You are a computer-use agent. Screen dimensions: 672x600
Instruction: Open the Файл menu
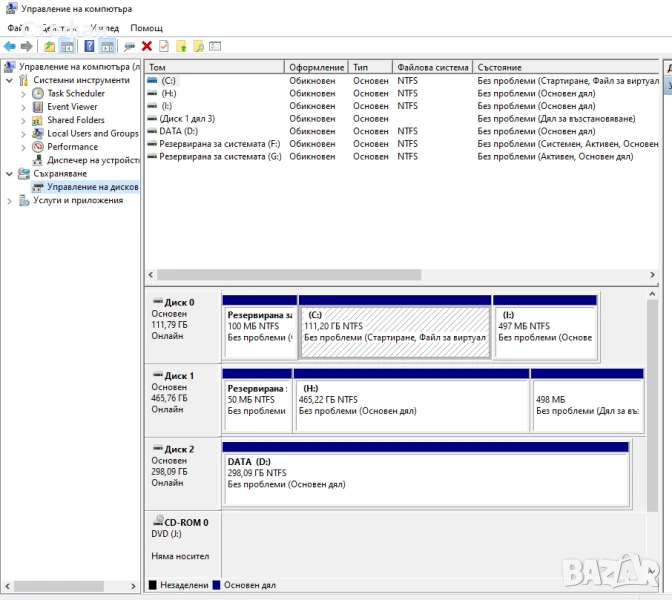tap(18, 28)
